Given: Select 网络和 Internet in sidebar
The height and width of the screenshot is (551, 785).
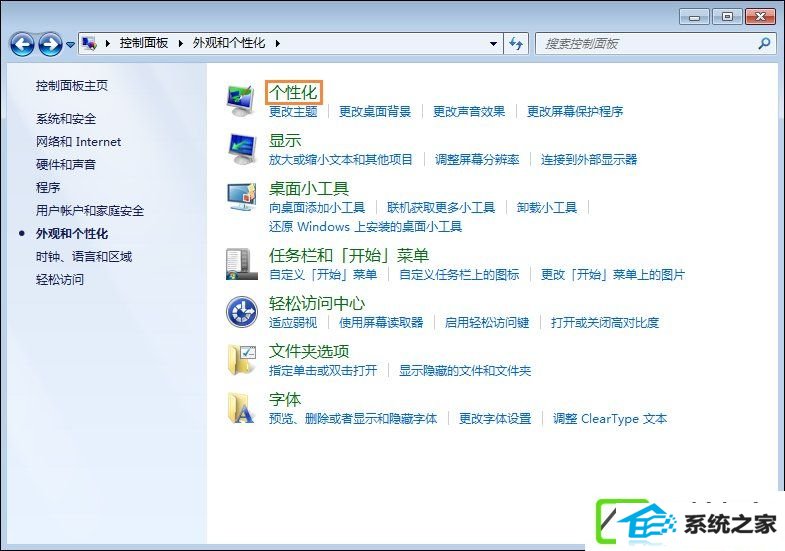Looking at the screenshot, I should click(x=78, y=142).
